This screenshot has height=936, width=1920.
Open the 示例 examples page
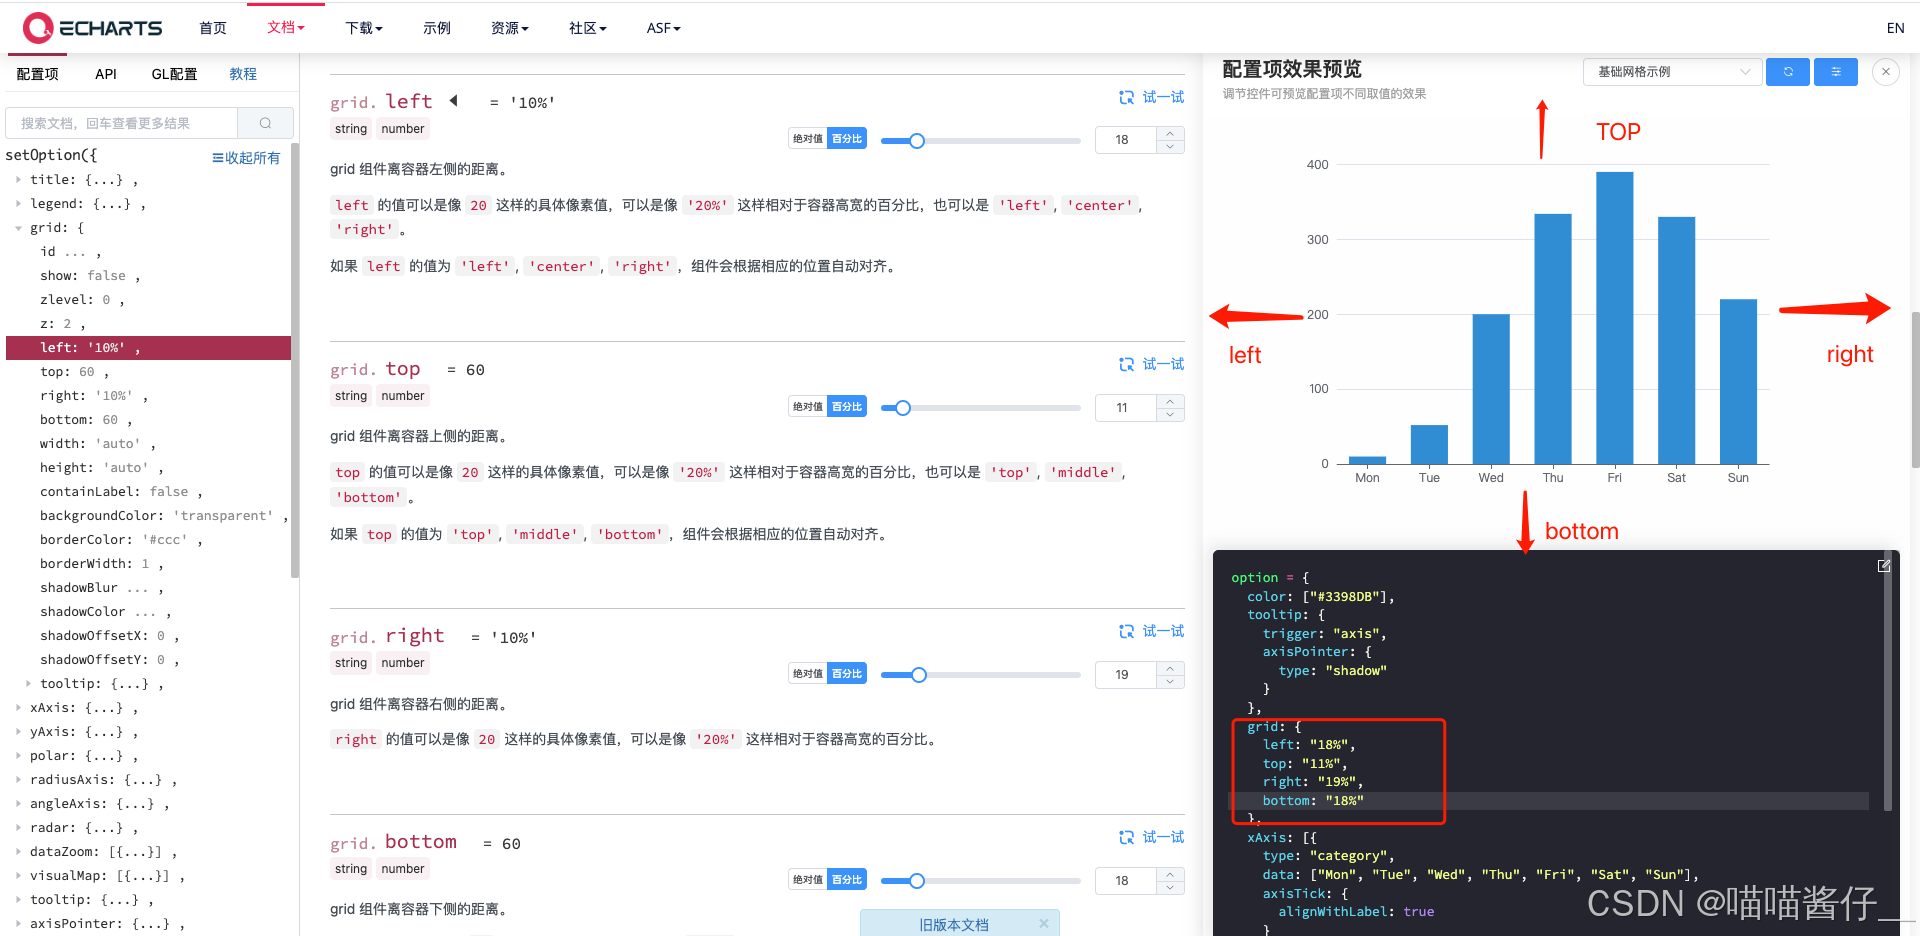(x=437, y=28)
